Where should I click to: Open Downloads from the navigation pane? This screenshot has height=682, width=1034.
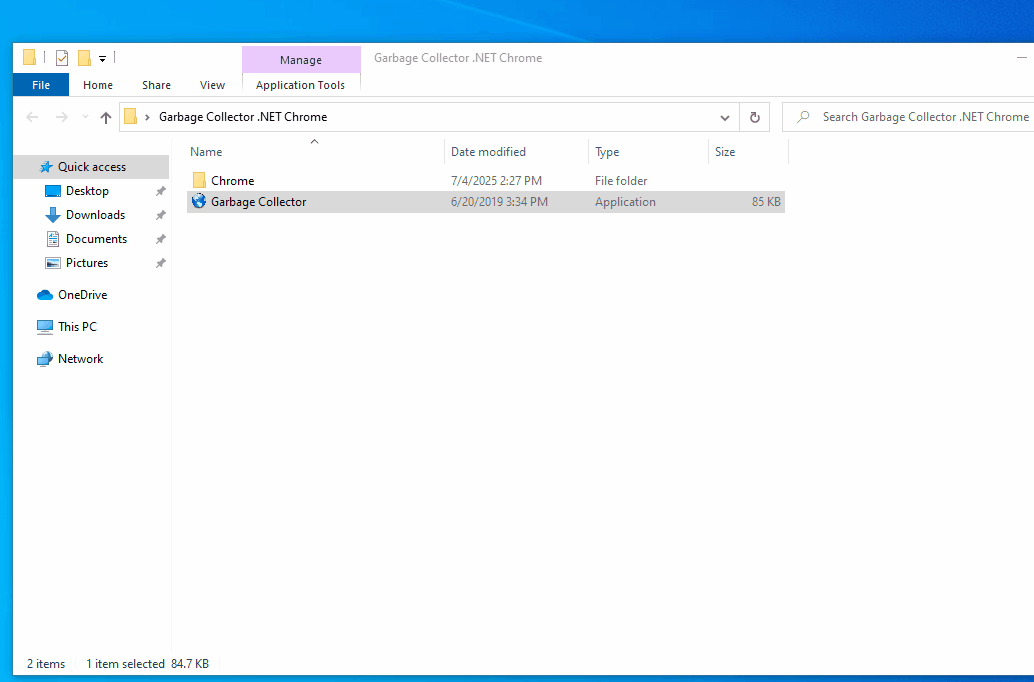click(x=95, y=215)
